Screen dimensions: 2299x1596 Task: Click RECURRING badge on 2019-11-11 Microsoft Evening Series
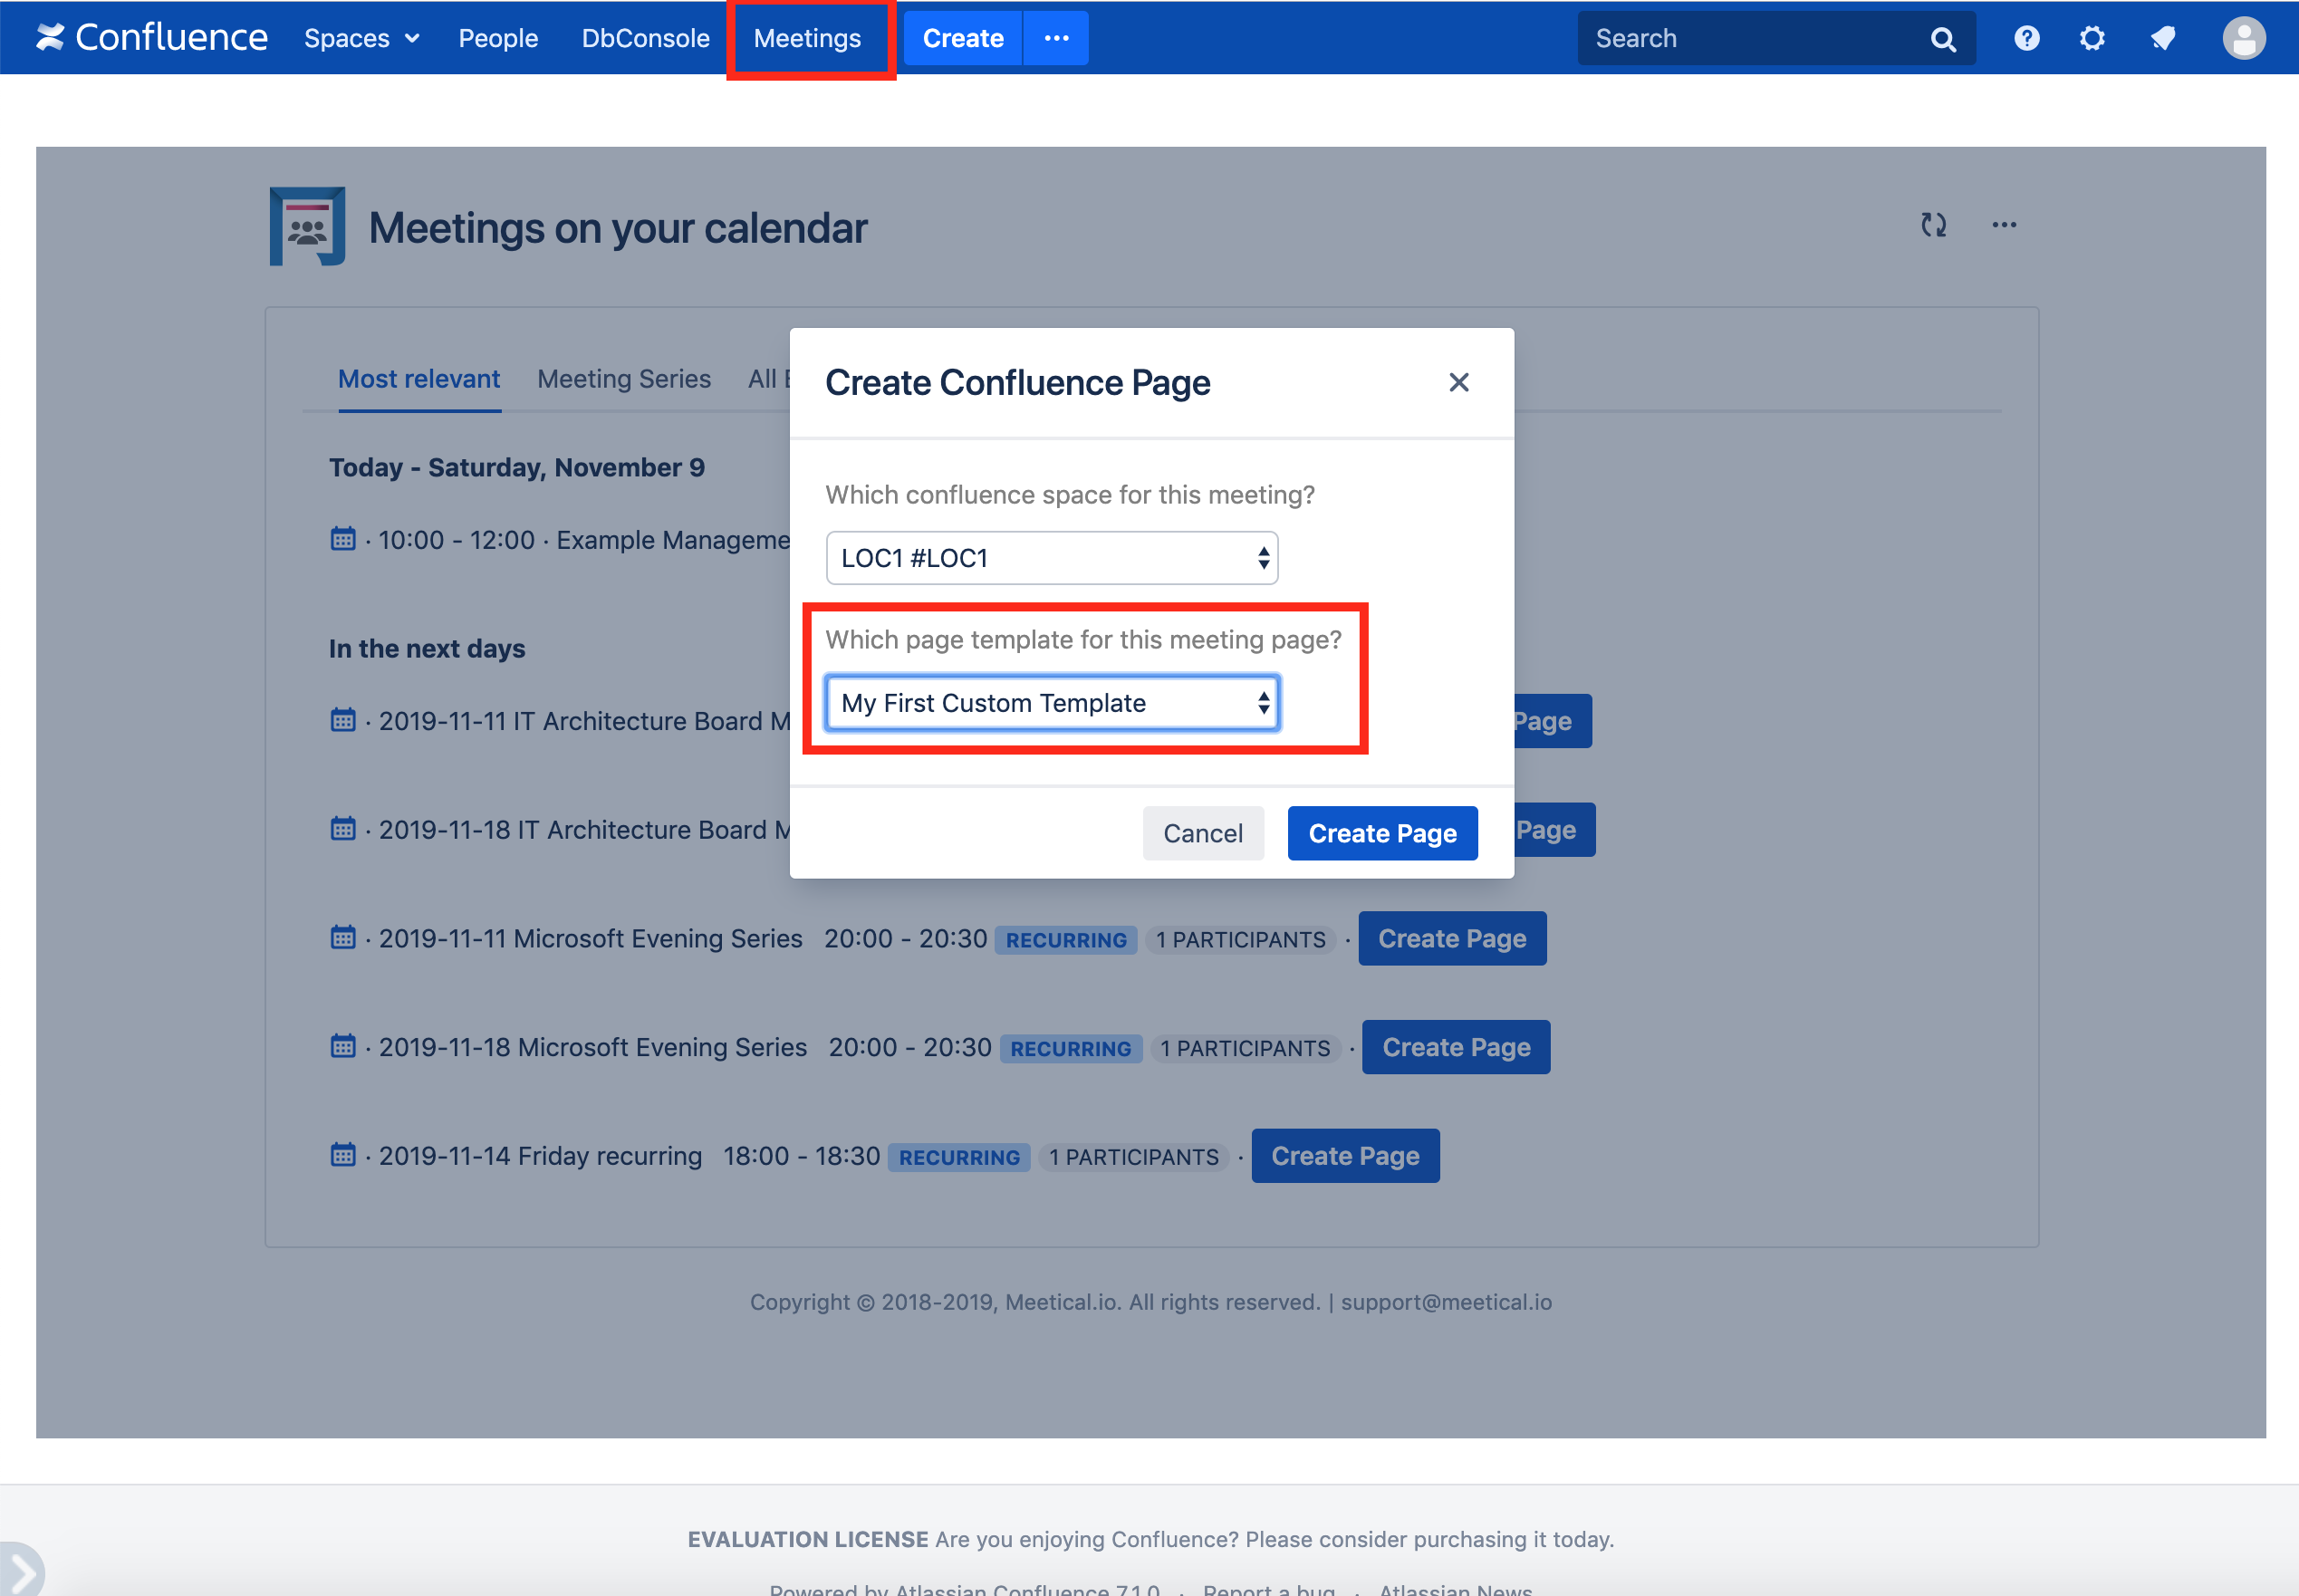[x=1066, y=940]
